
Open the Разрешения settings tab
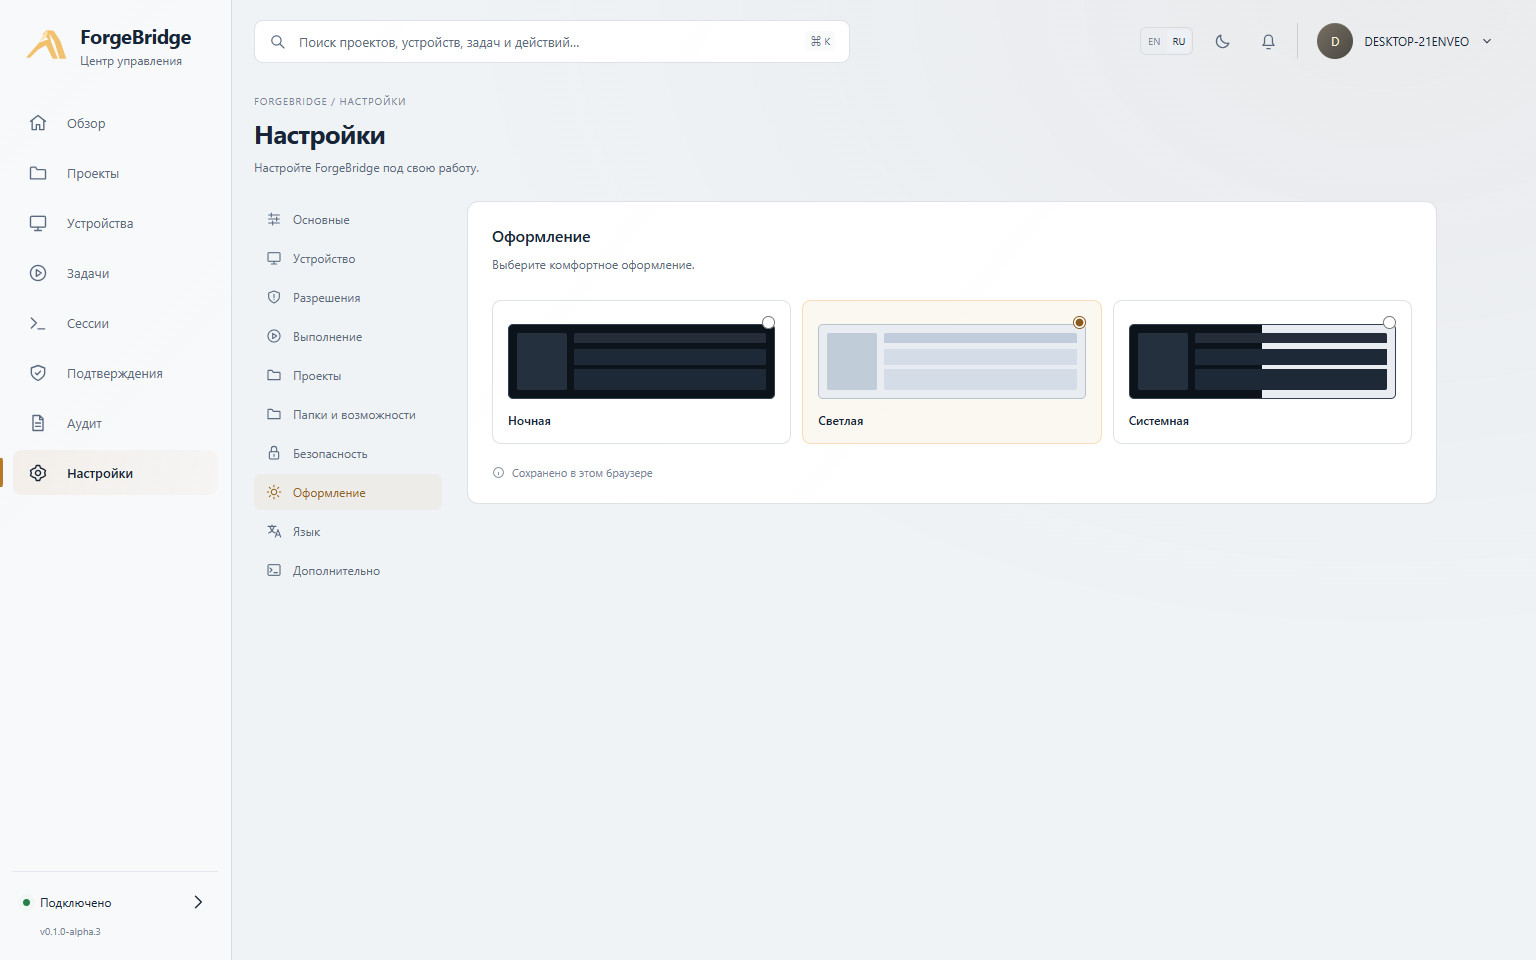pyautogui.click(x=348, y=297)
